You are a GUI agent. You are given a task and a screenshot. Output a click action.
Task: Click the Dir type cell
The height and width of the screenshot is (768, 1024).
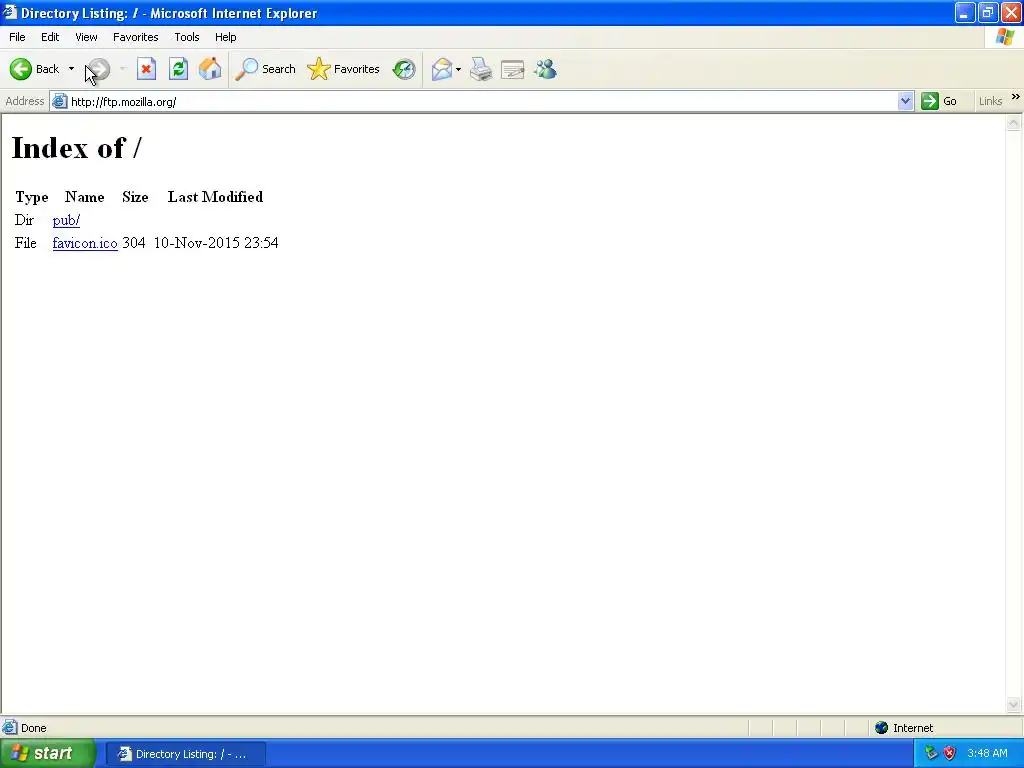(24, 220)
